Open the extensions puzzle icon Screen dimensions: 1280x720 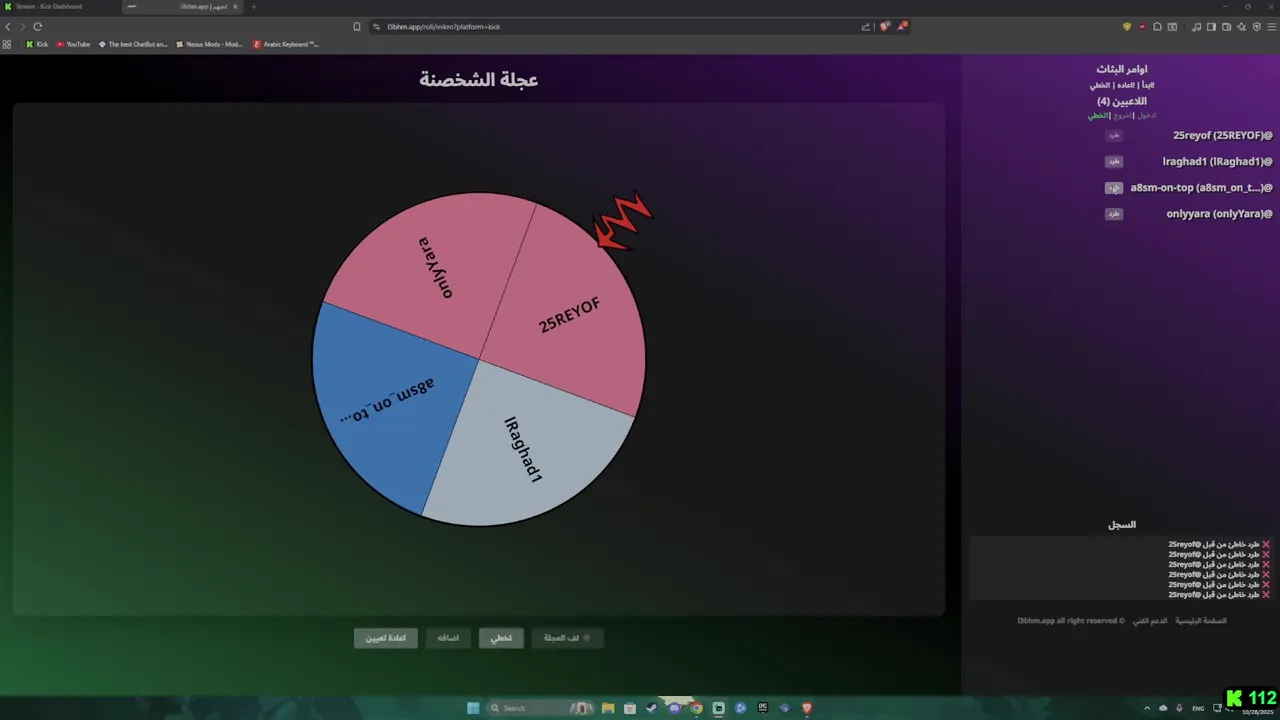1157,27
